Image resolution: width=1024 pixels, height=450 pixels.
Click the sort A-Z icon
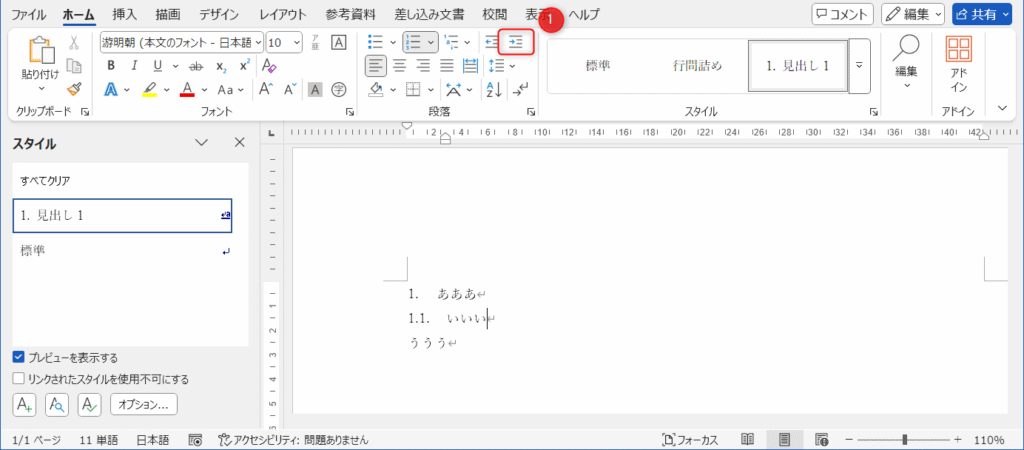pyautogui.click(x=493, y=90)
